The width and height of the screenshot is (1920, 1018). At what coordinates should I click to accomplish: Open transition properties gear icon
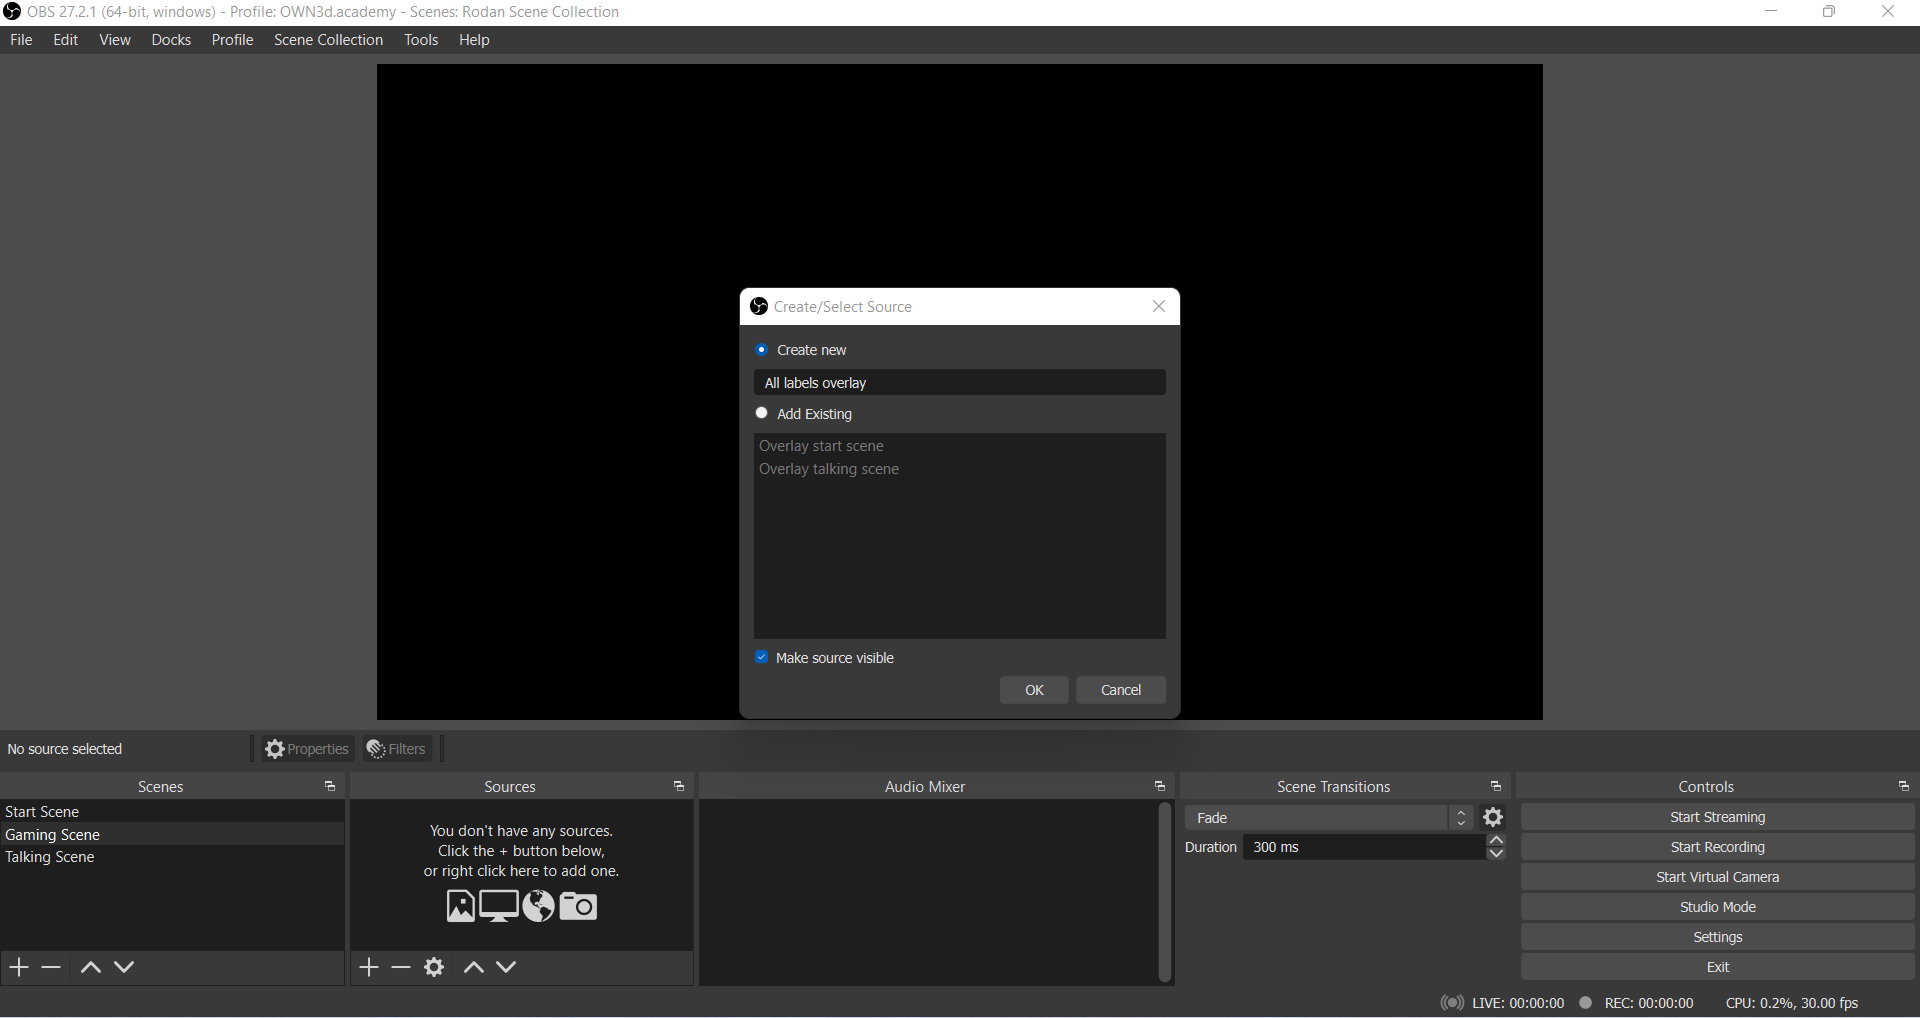1494,818
